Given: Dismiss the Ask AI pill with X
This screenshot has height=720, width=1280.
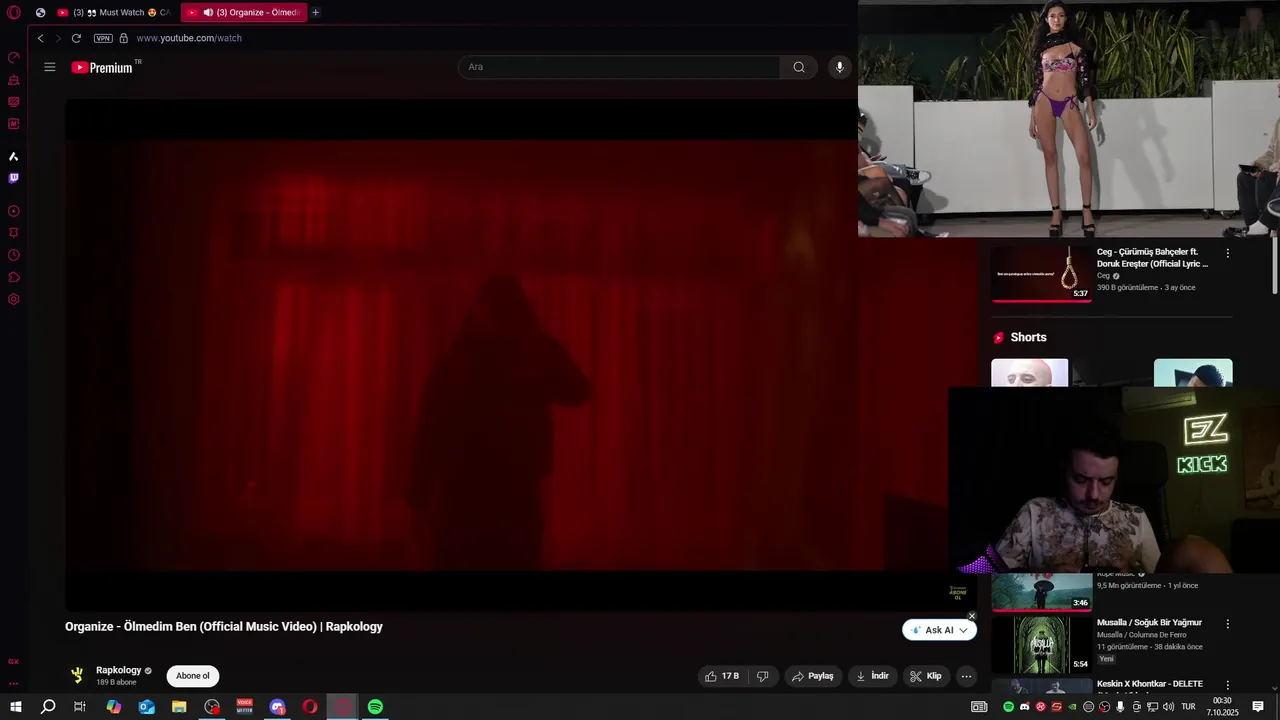Looking at the screenshot, I should 971,617.
